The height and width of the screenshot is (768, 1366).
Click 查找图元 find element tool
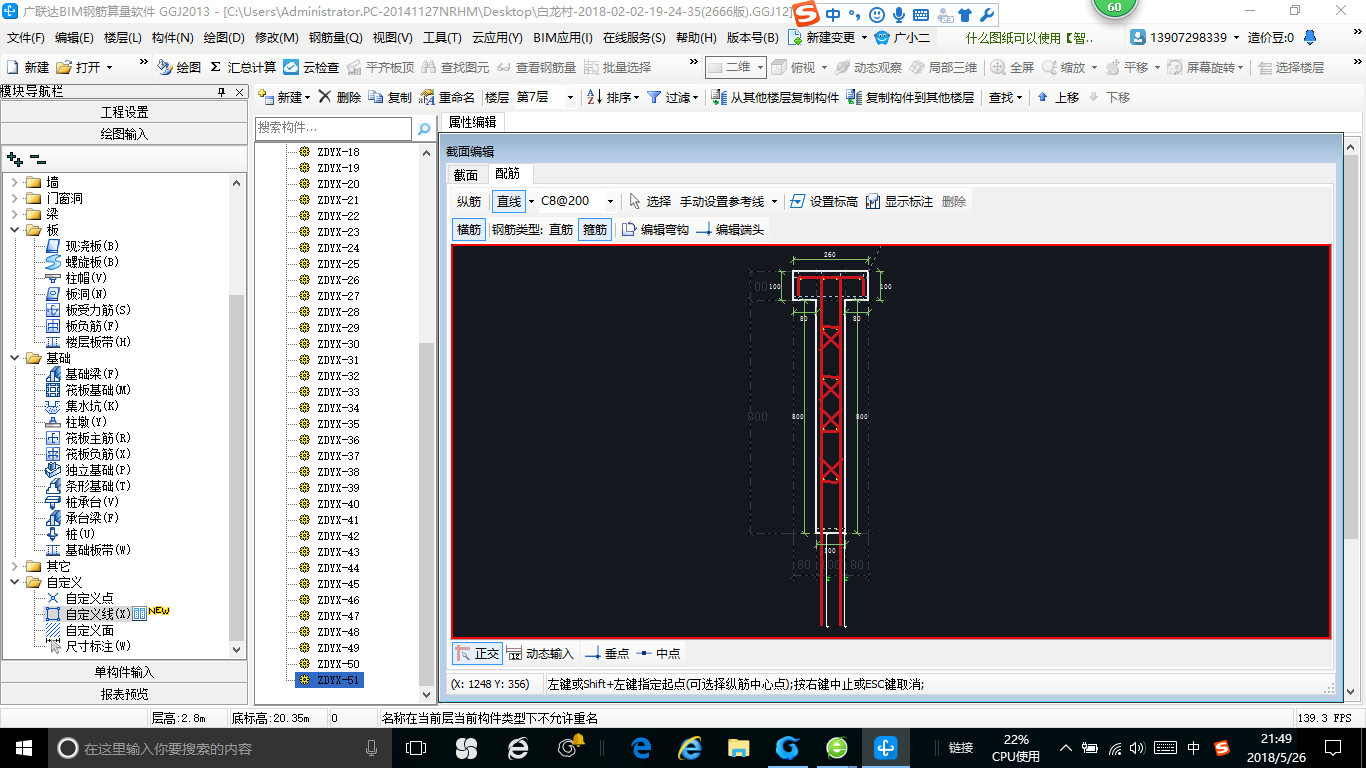click(x=455, y=67)
